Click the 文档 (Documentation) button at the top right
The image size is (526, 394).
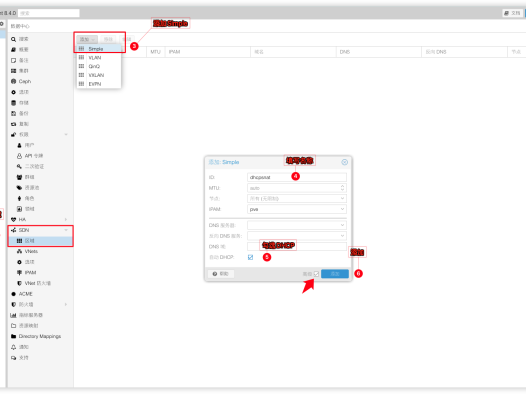512,13
